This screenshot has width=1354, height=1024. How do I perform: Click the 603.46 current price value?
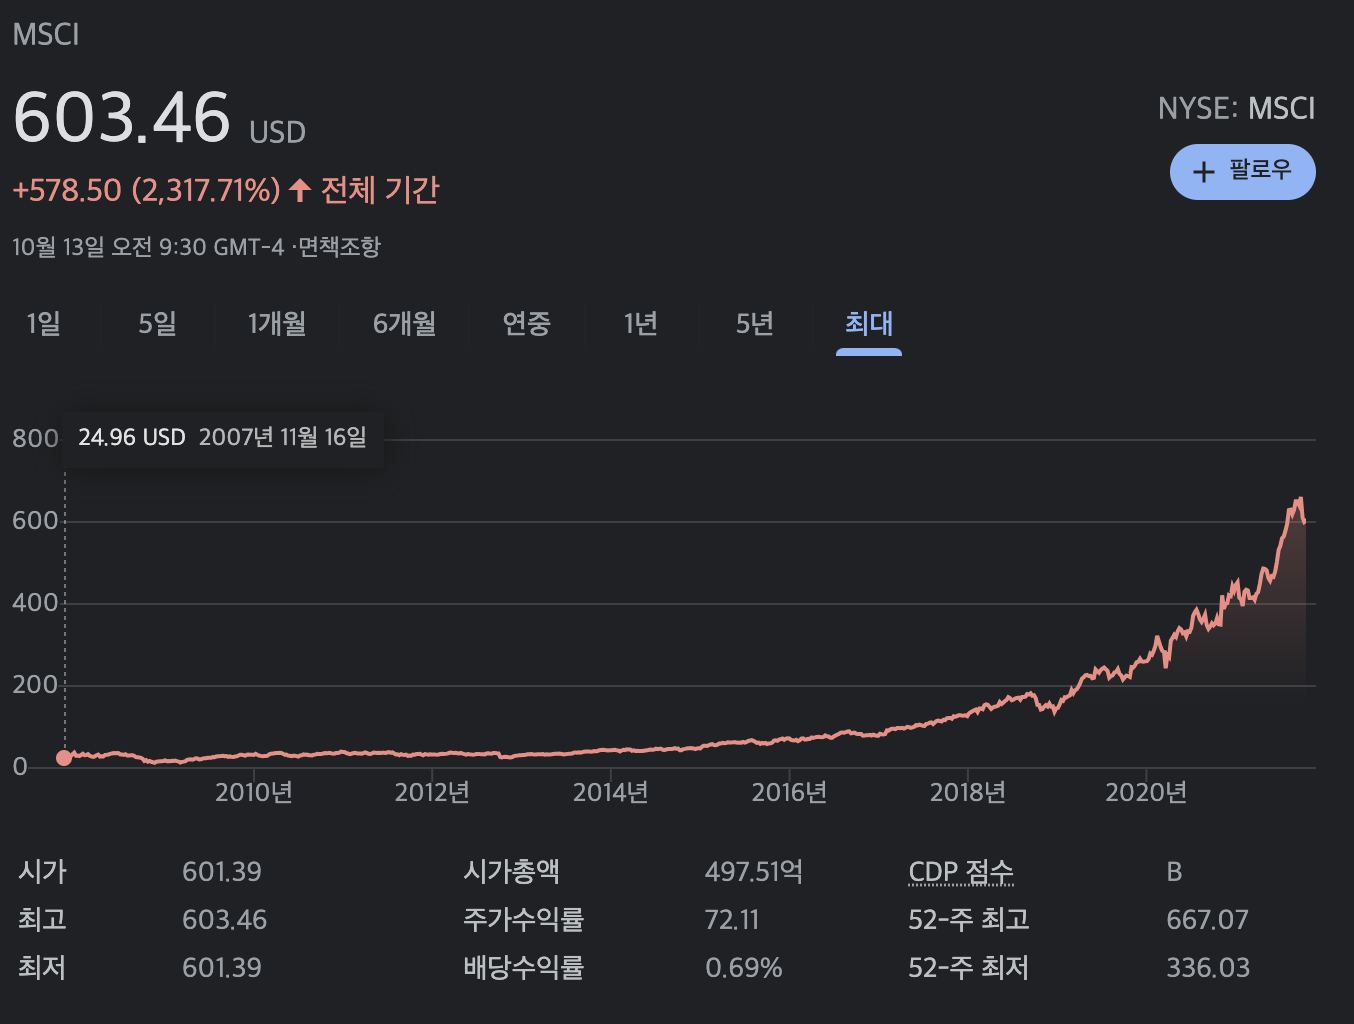pyautogui.click(x=121, y=117)
